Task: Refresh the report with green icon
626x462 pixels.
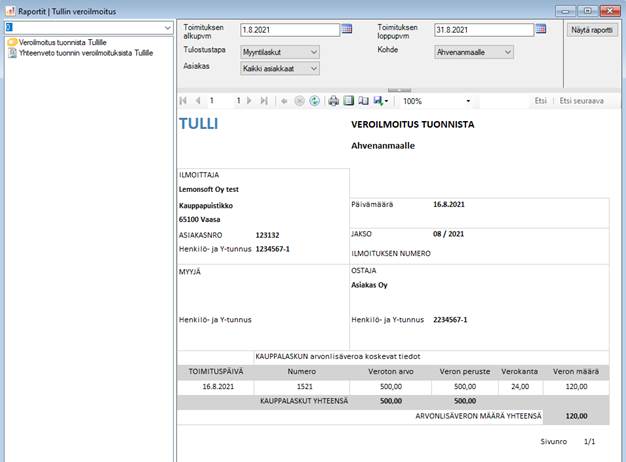Action: click(x=315, y=101)
